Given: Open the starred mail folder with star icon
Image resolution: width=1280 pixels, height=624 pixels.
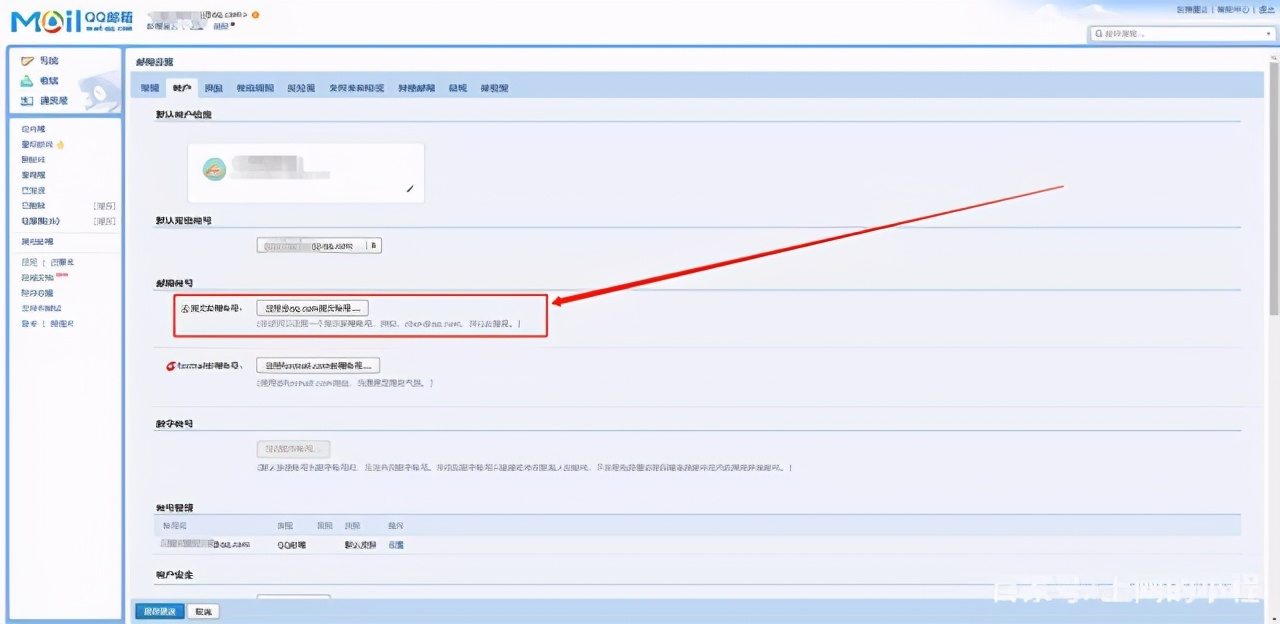Looking at the screenshot, I should [x=43, y=145].
